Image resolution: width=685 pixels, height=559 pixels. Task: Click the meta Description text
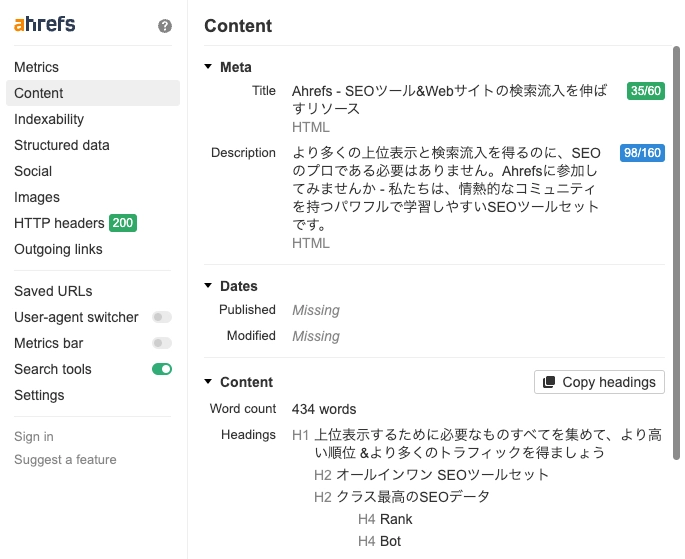[x=446, y=189]
